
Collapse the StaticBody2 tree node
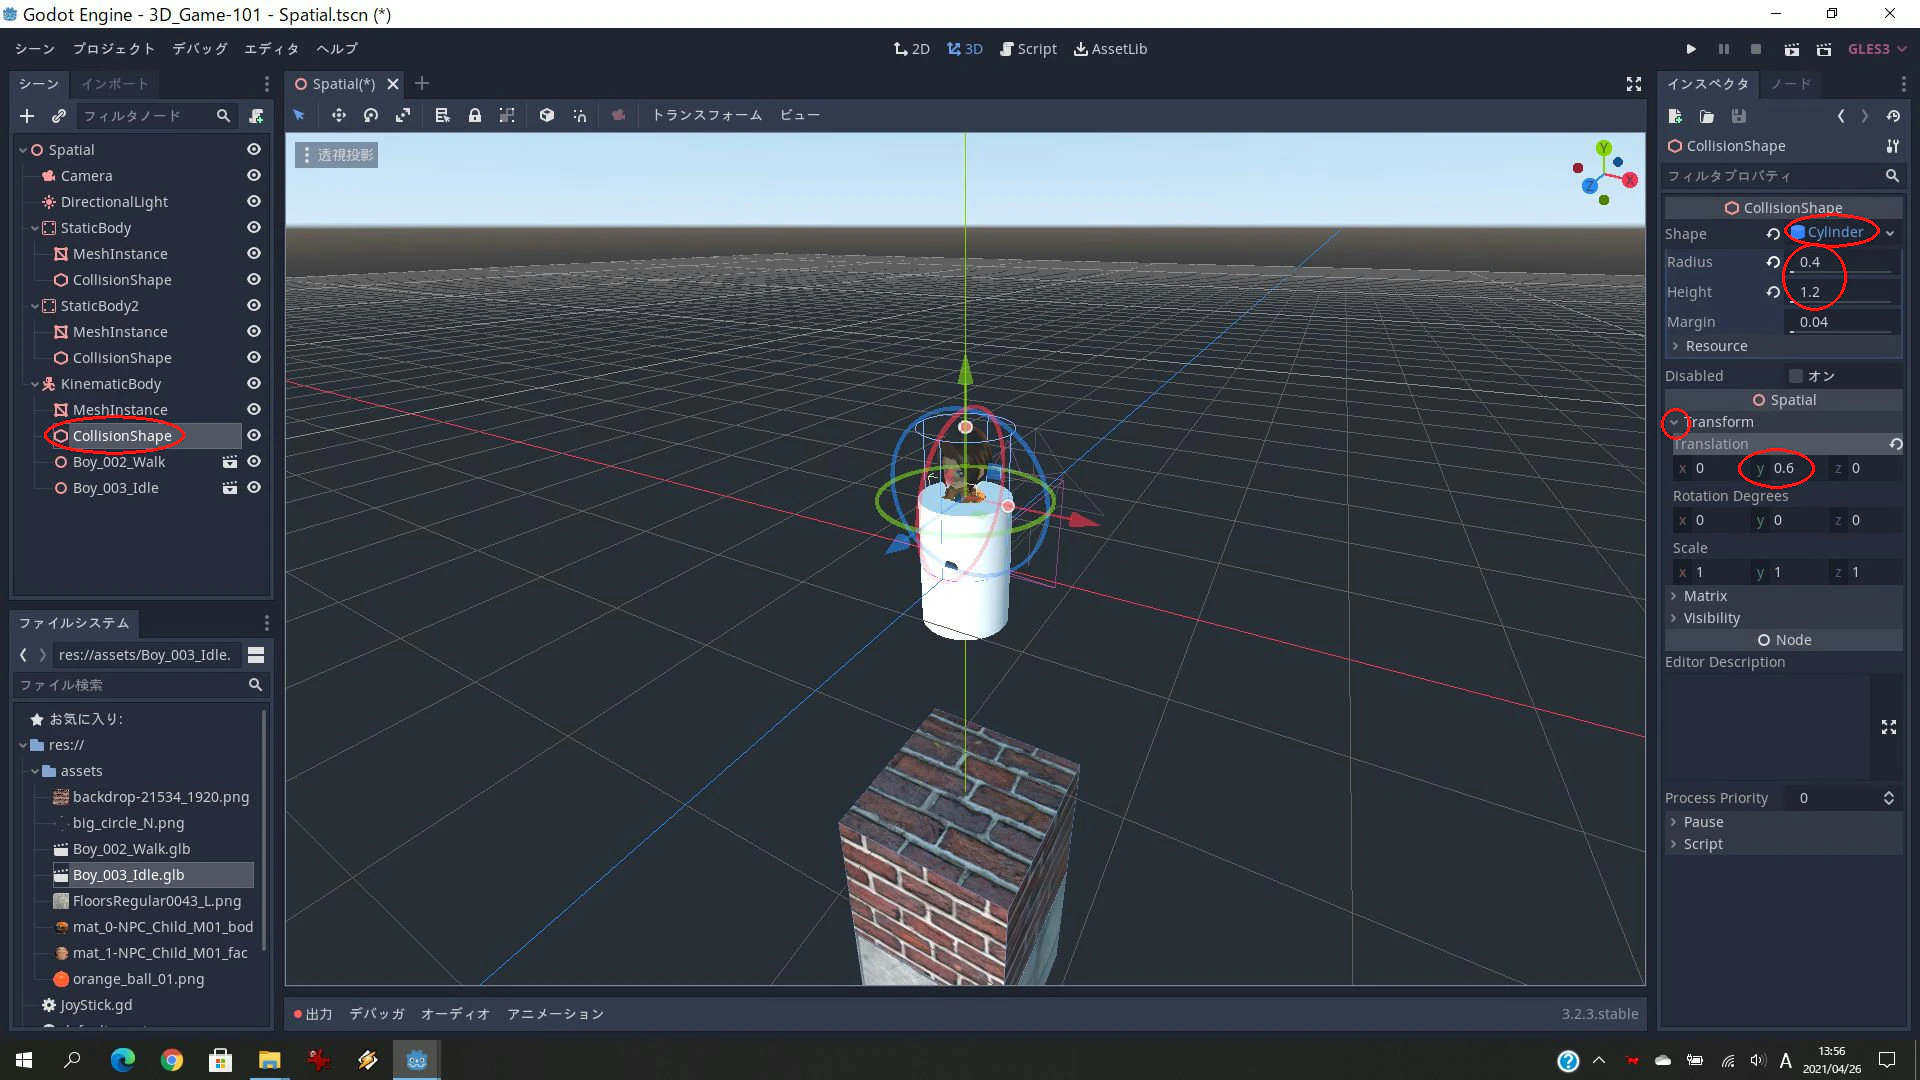coord(35,306)
